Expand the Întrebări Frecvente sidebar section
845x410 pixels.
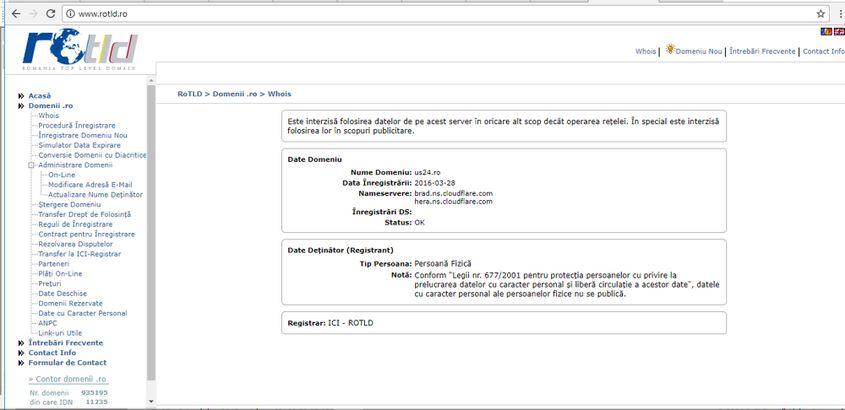(x=20, y=342)
